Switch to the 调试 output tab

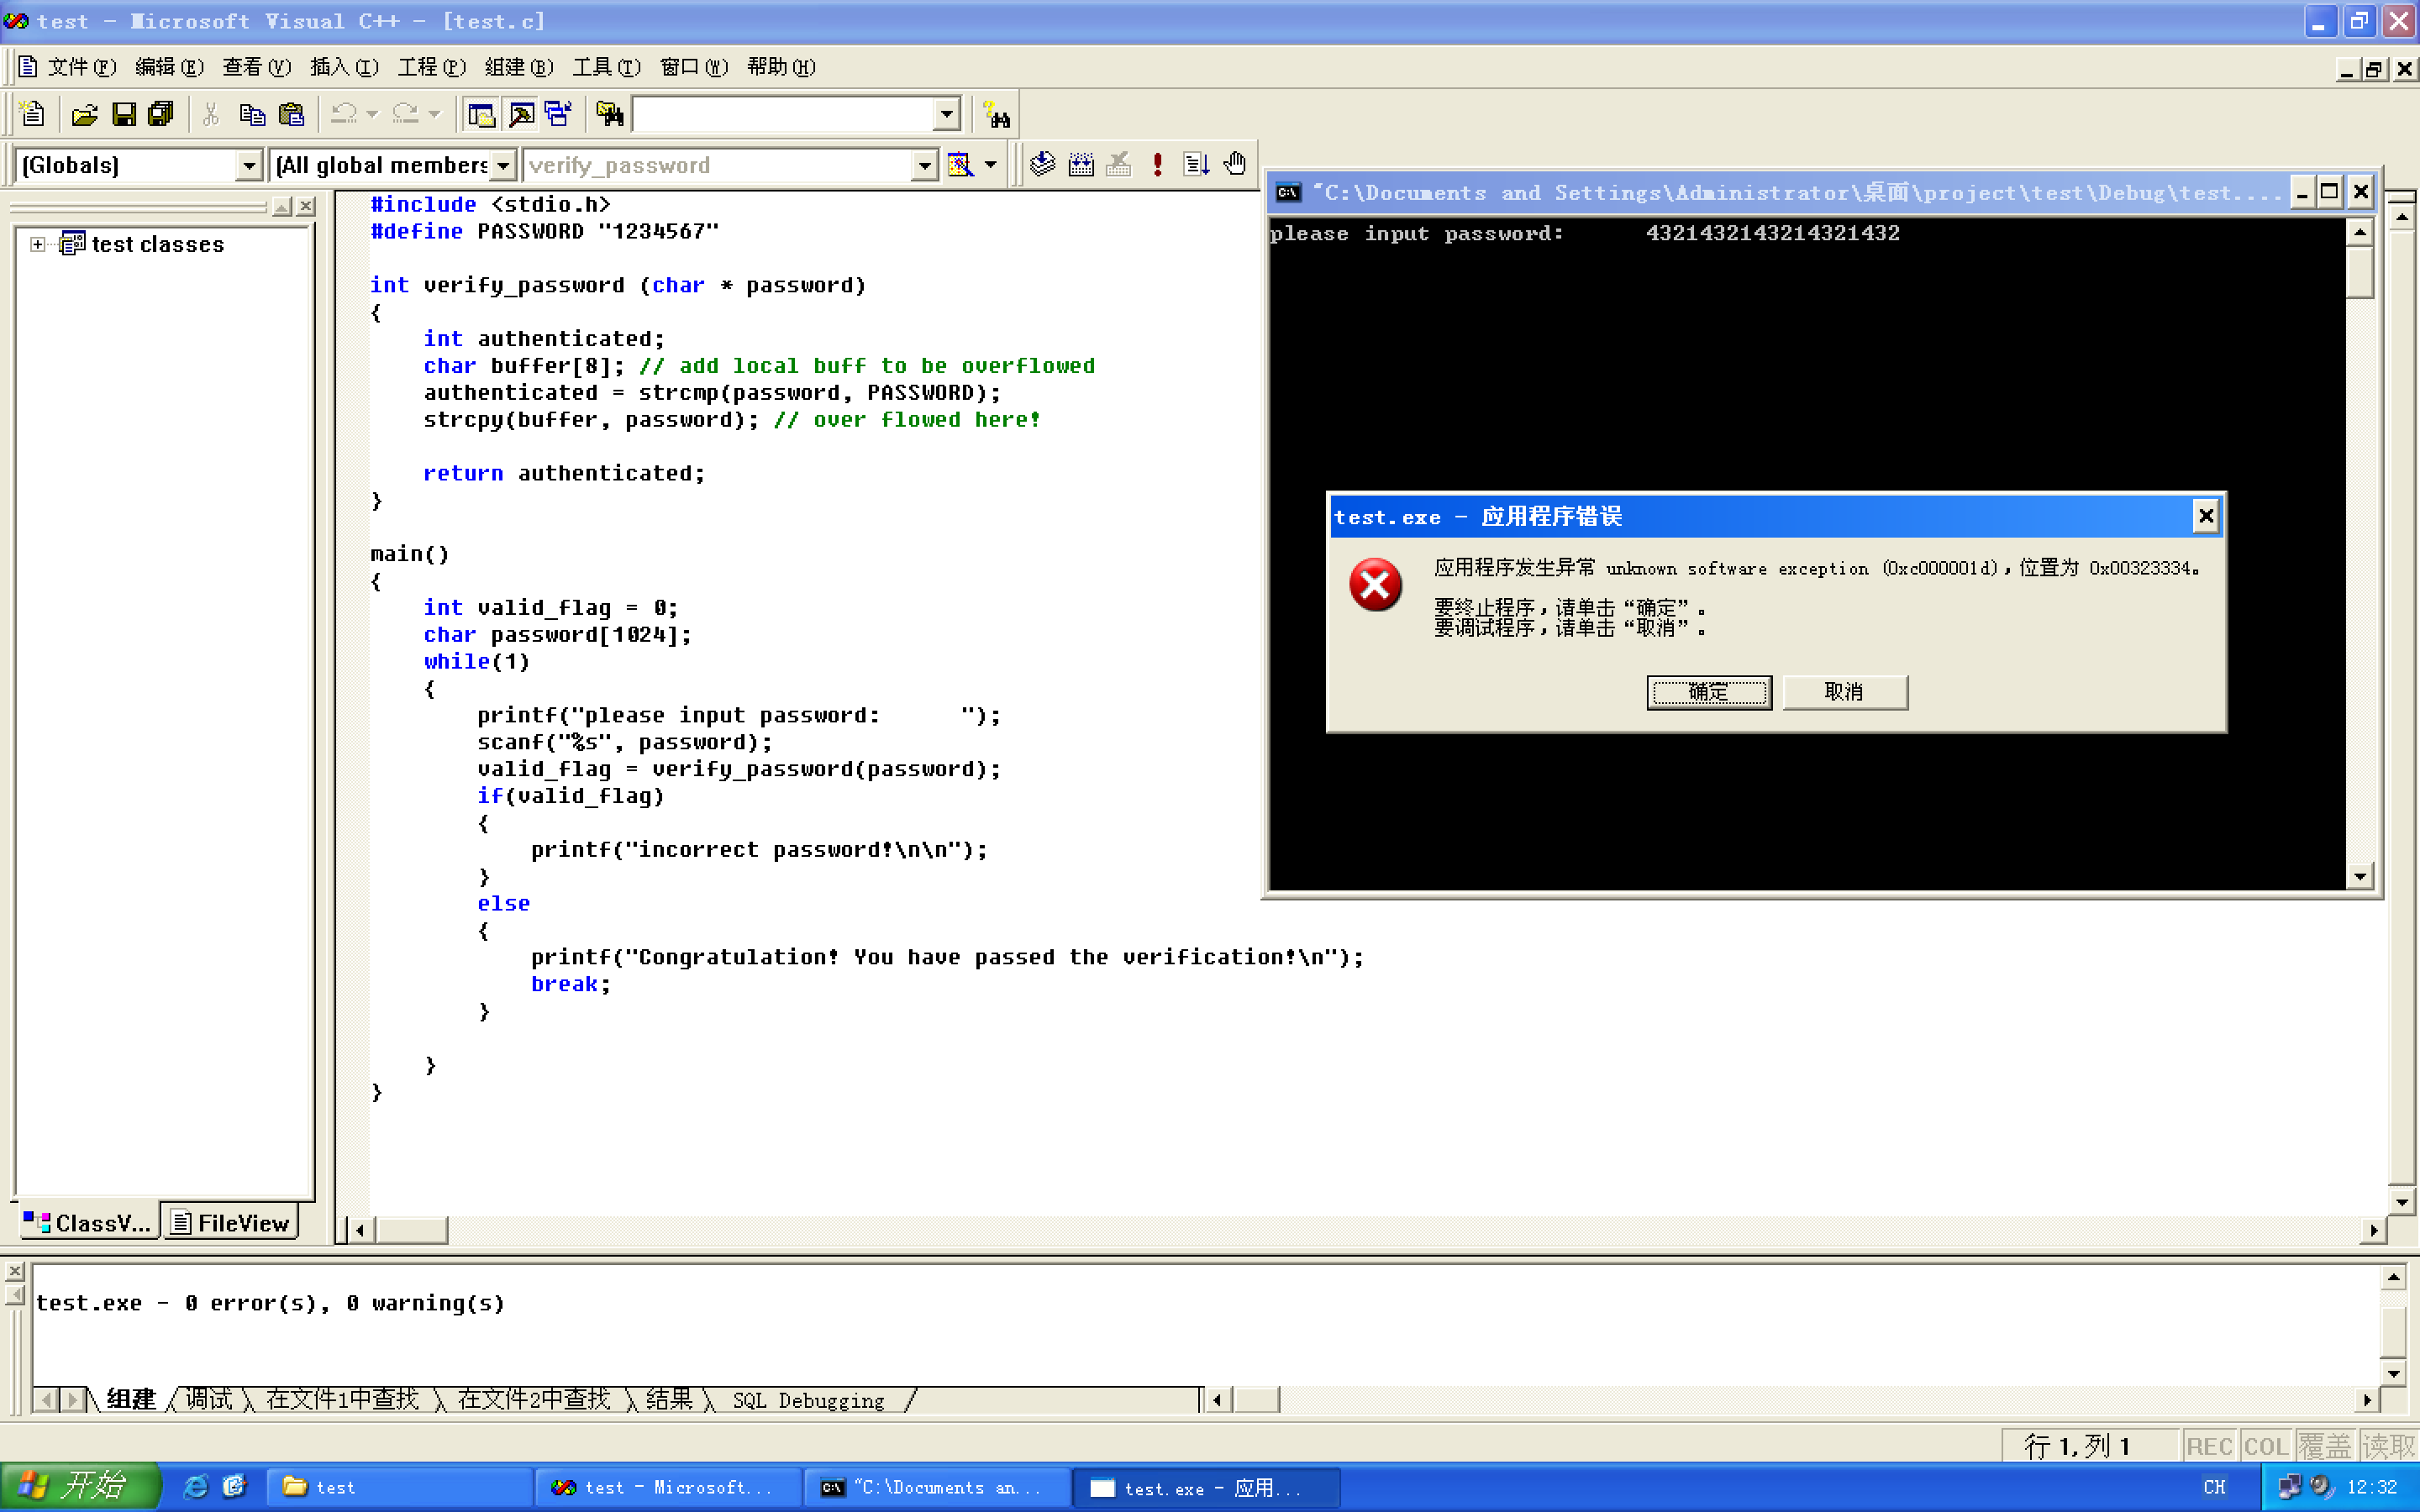point(209,1399)
